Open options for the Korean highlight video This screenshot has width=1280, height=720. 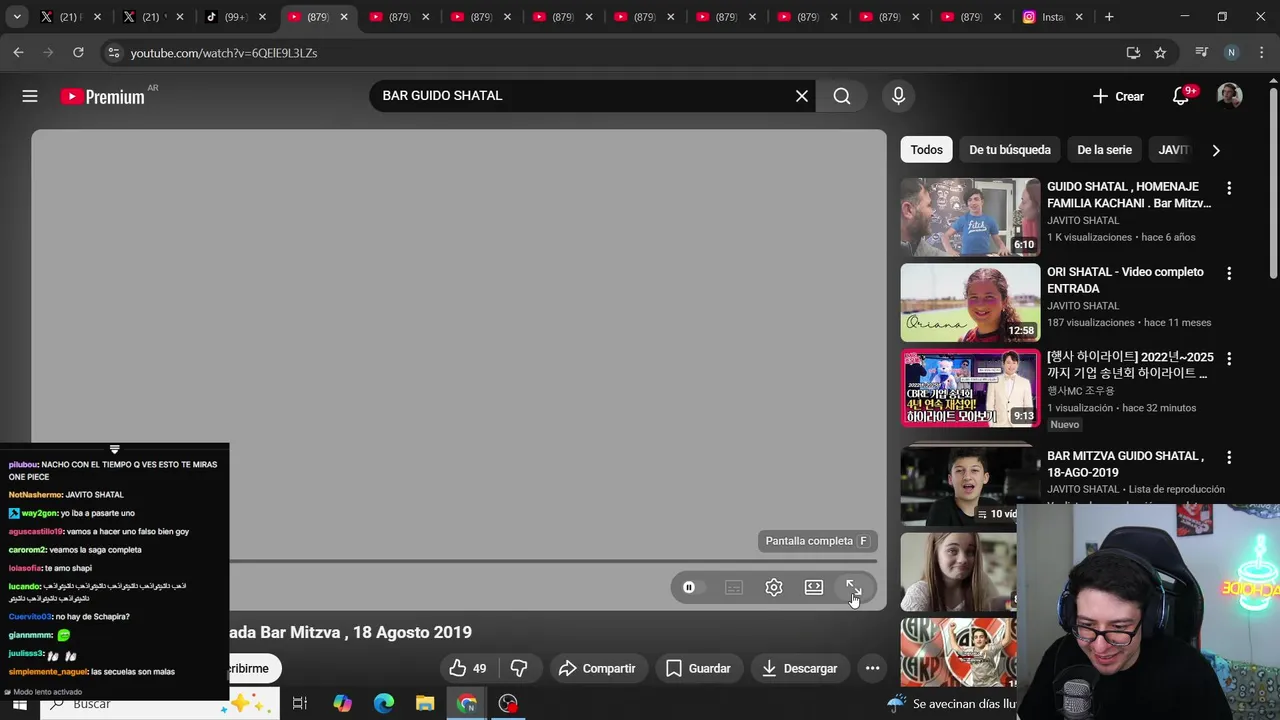coord(1229,358)
